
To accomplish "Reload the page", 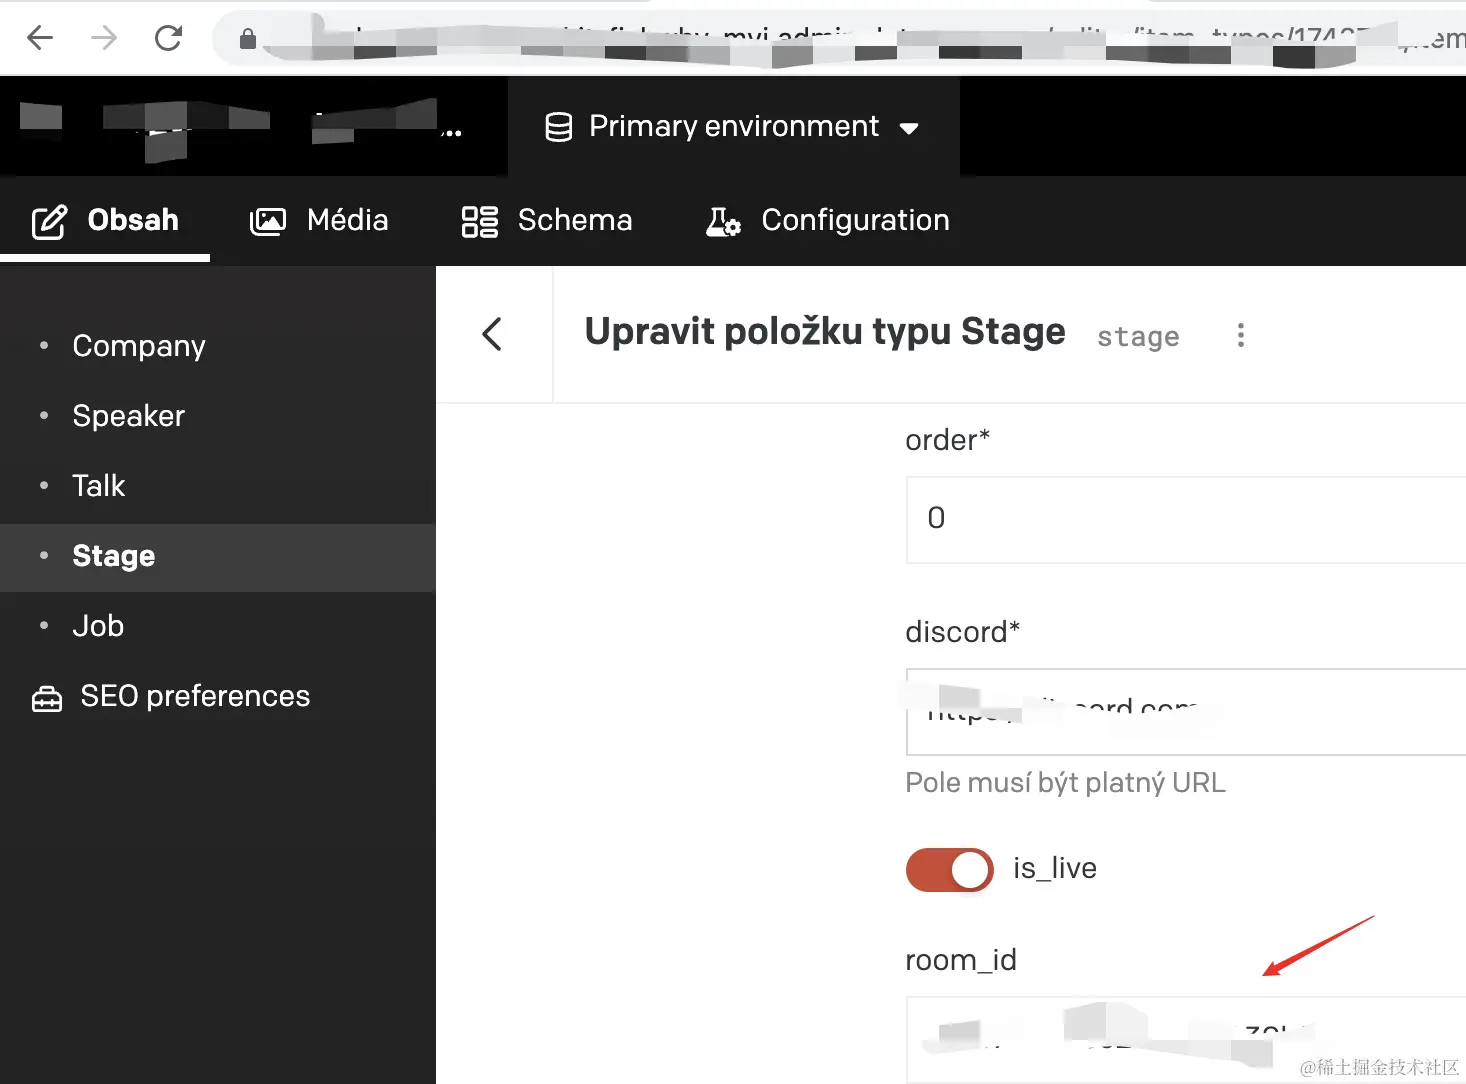I will tap(168, 38).
